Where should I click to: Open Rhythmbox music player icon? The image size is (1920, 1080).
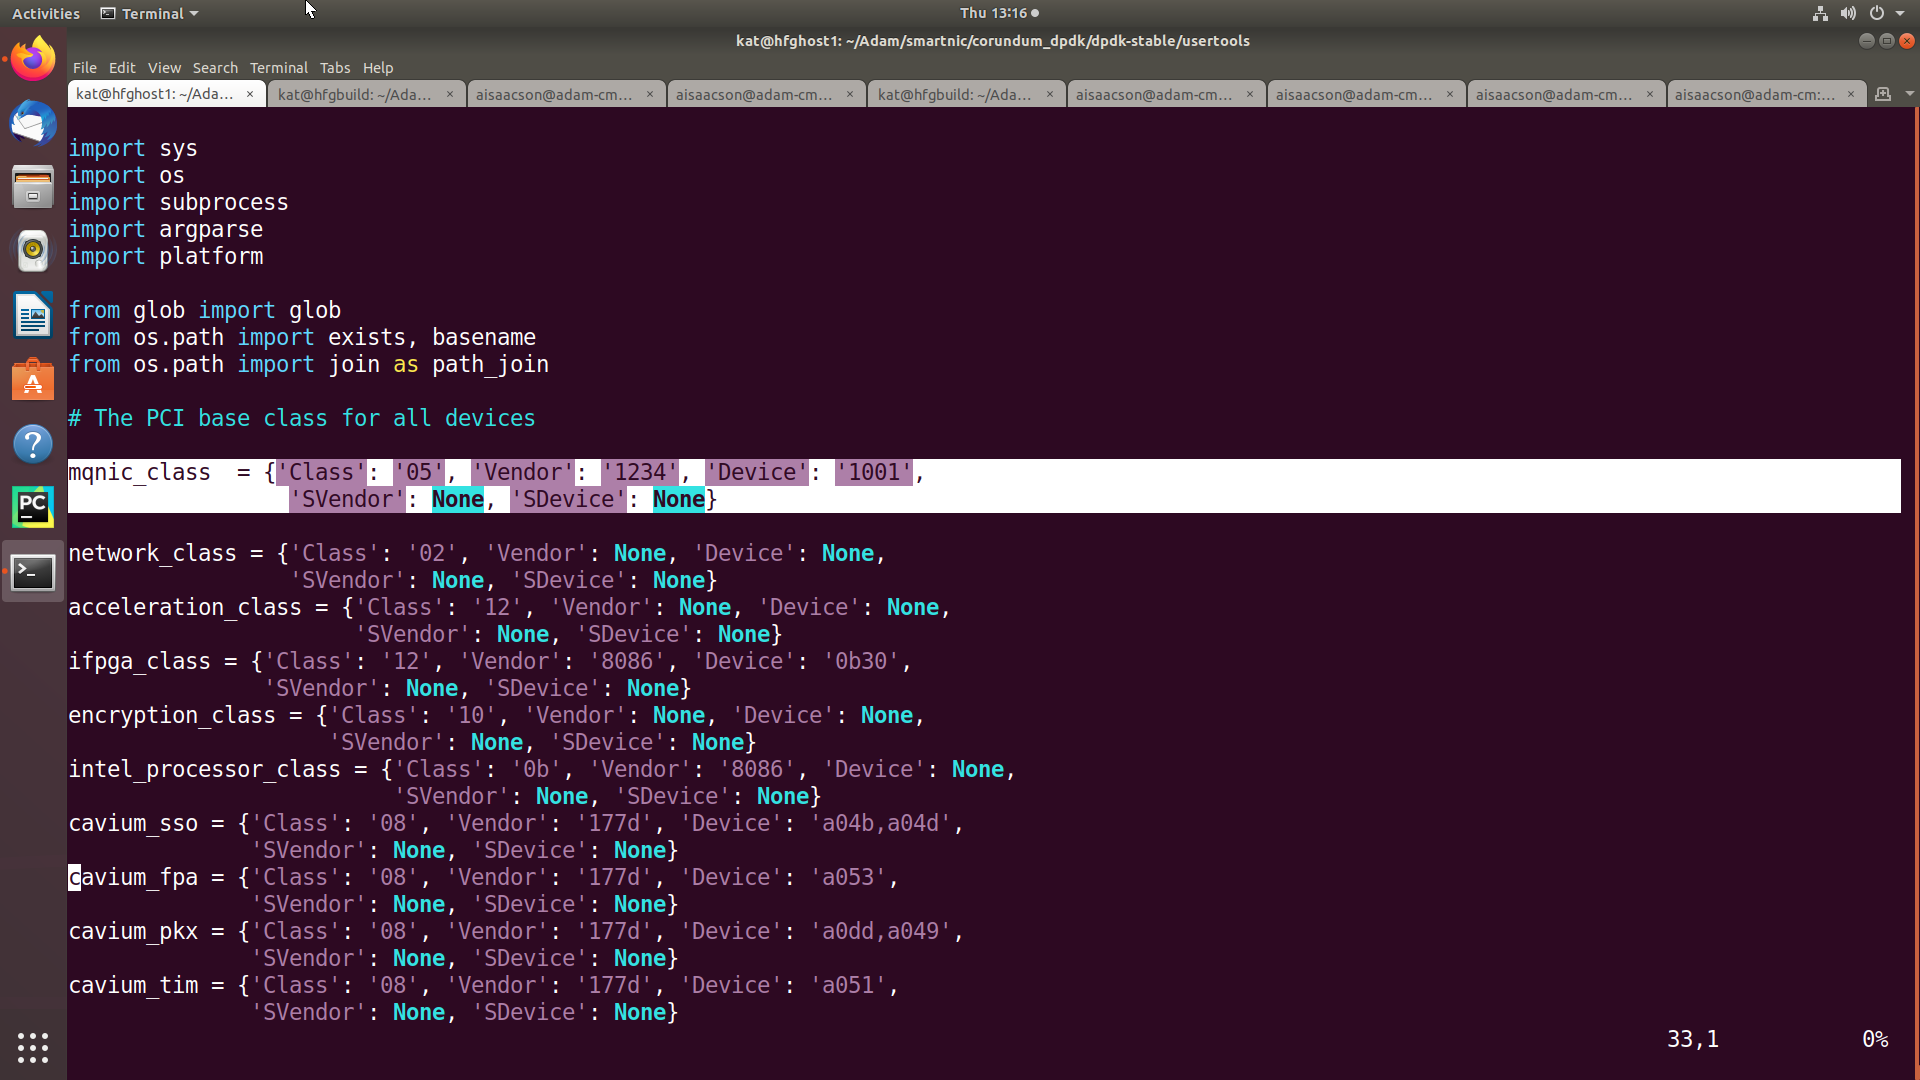click(33, 251)
